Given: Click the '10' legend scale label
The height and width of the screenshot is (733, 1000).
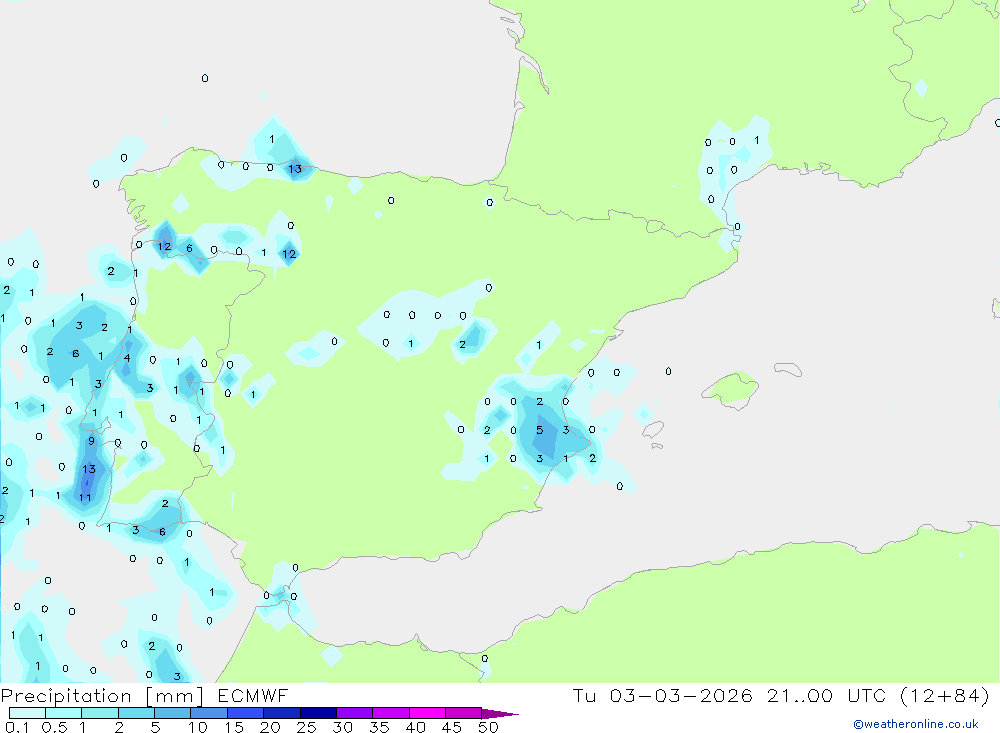Looking at the screenshot, I should [198, 727].
